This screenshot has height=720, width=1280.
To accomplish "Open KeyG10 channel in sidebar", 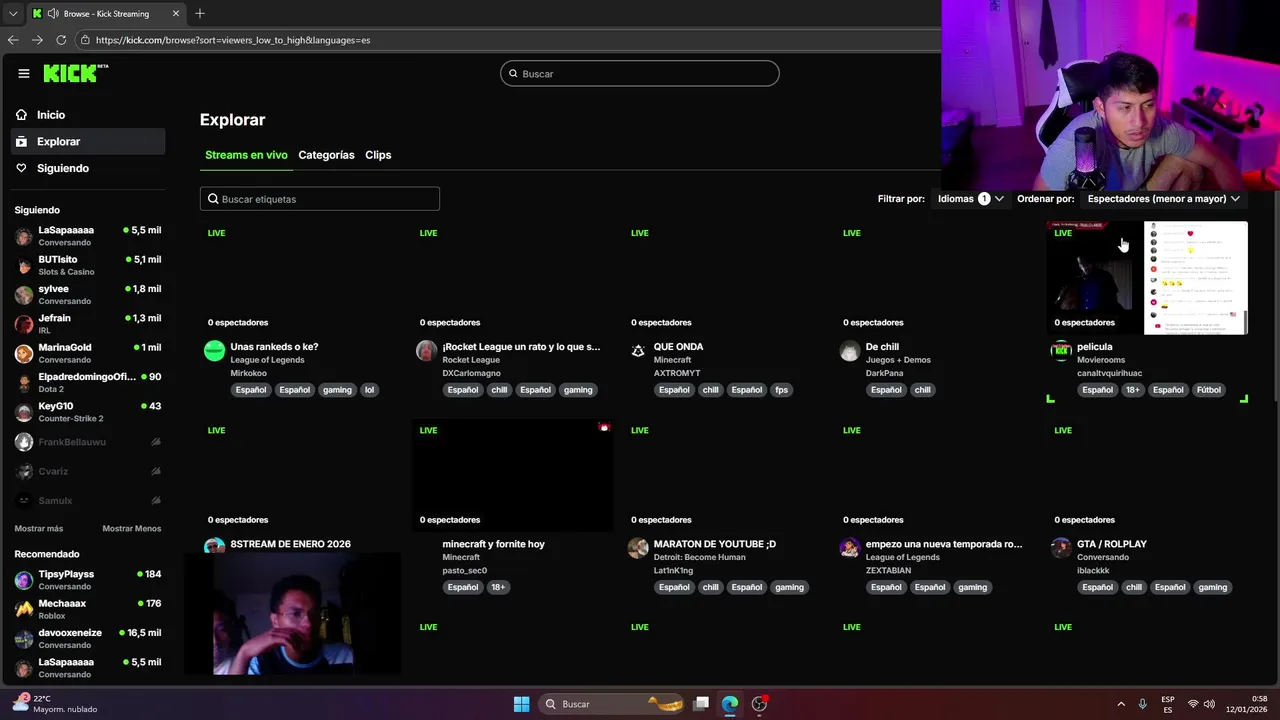I will click(88, 412).
